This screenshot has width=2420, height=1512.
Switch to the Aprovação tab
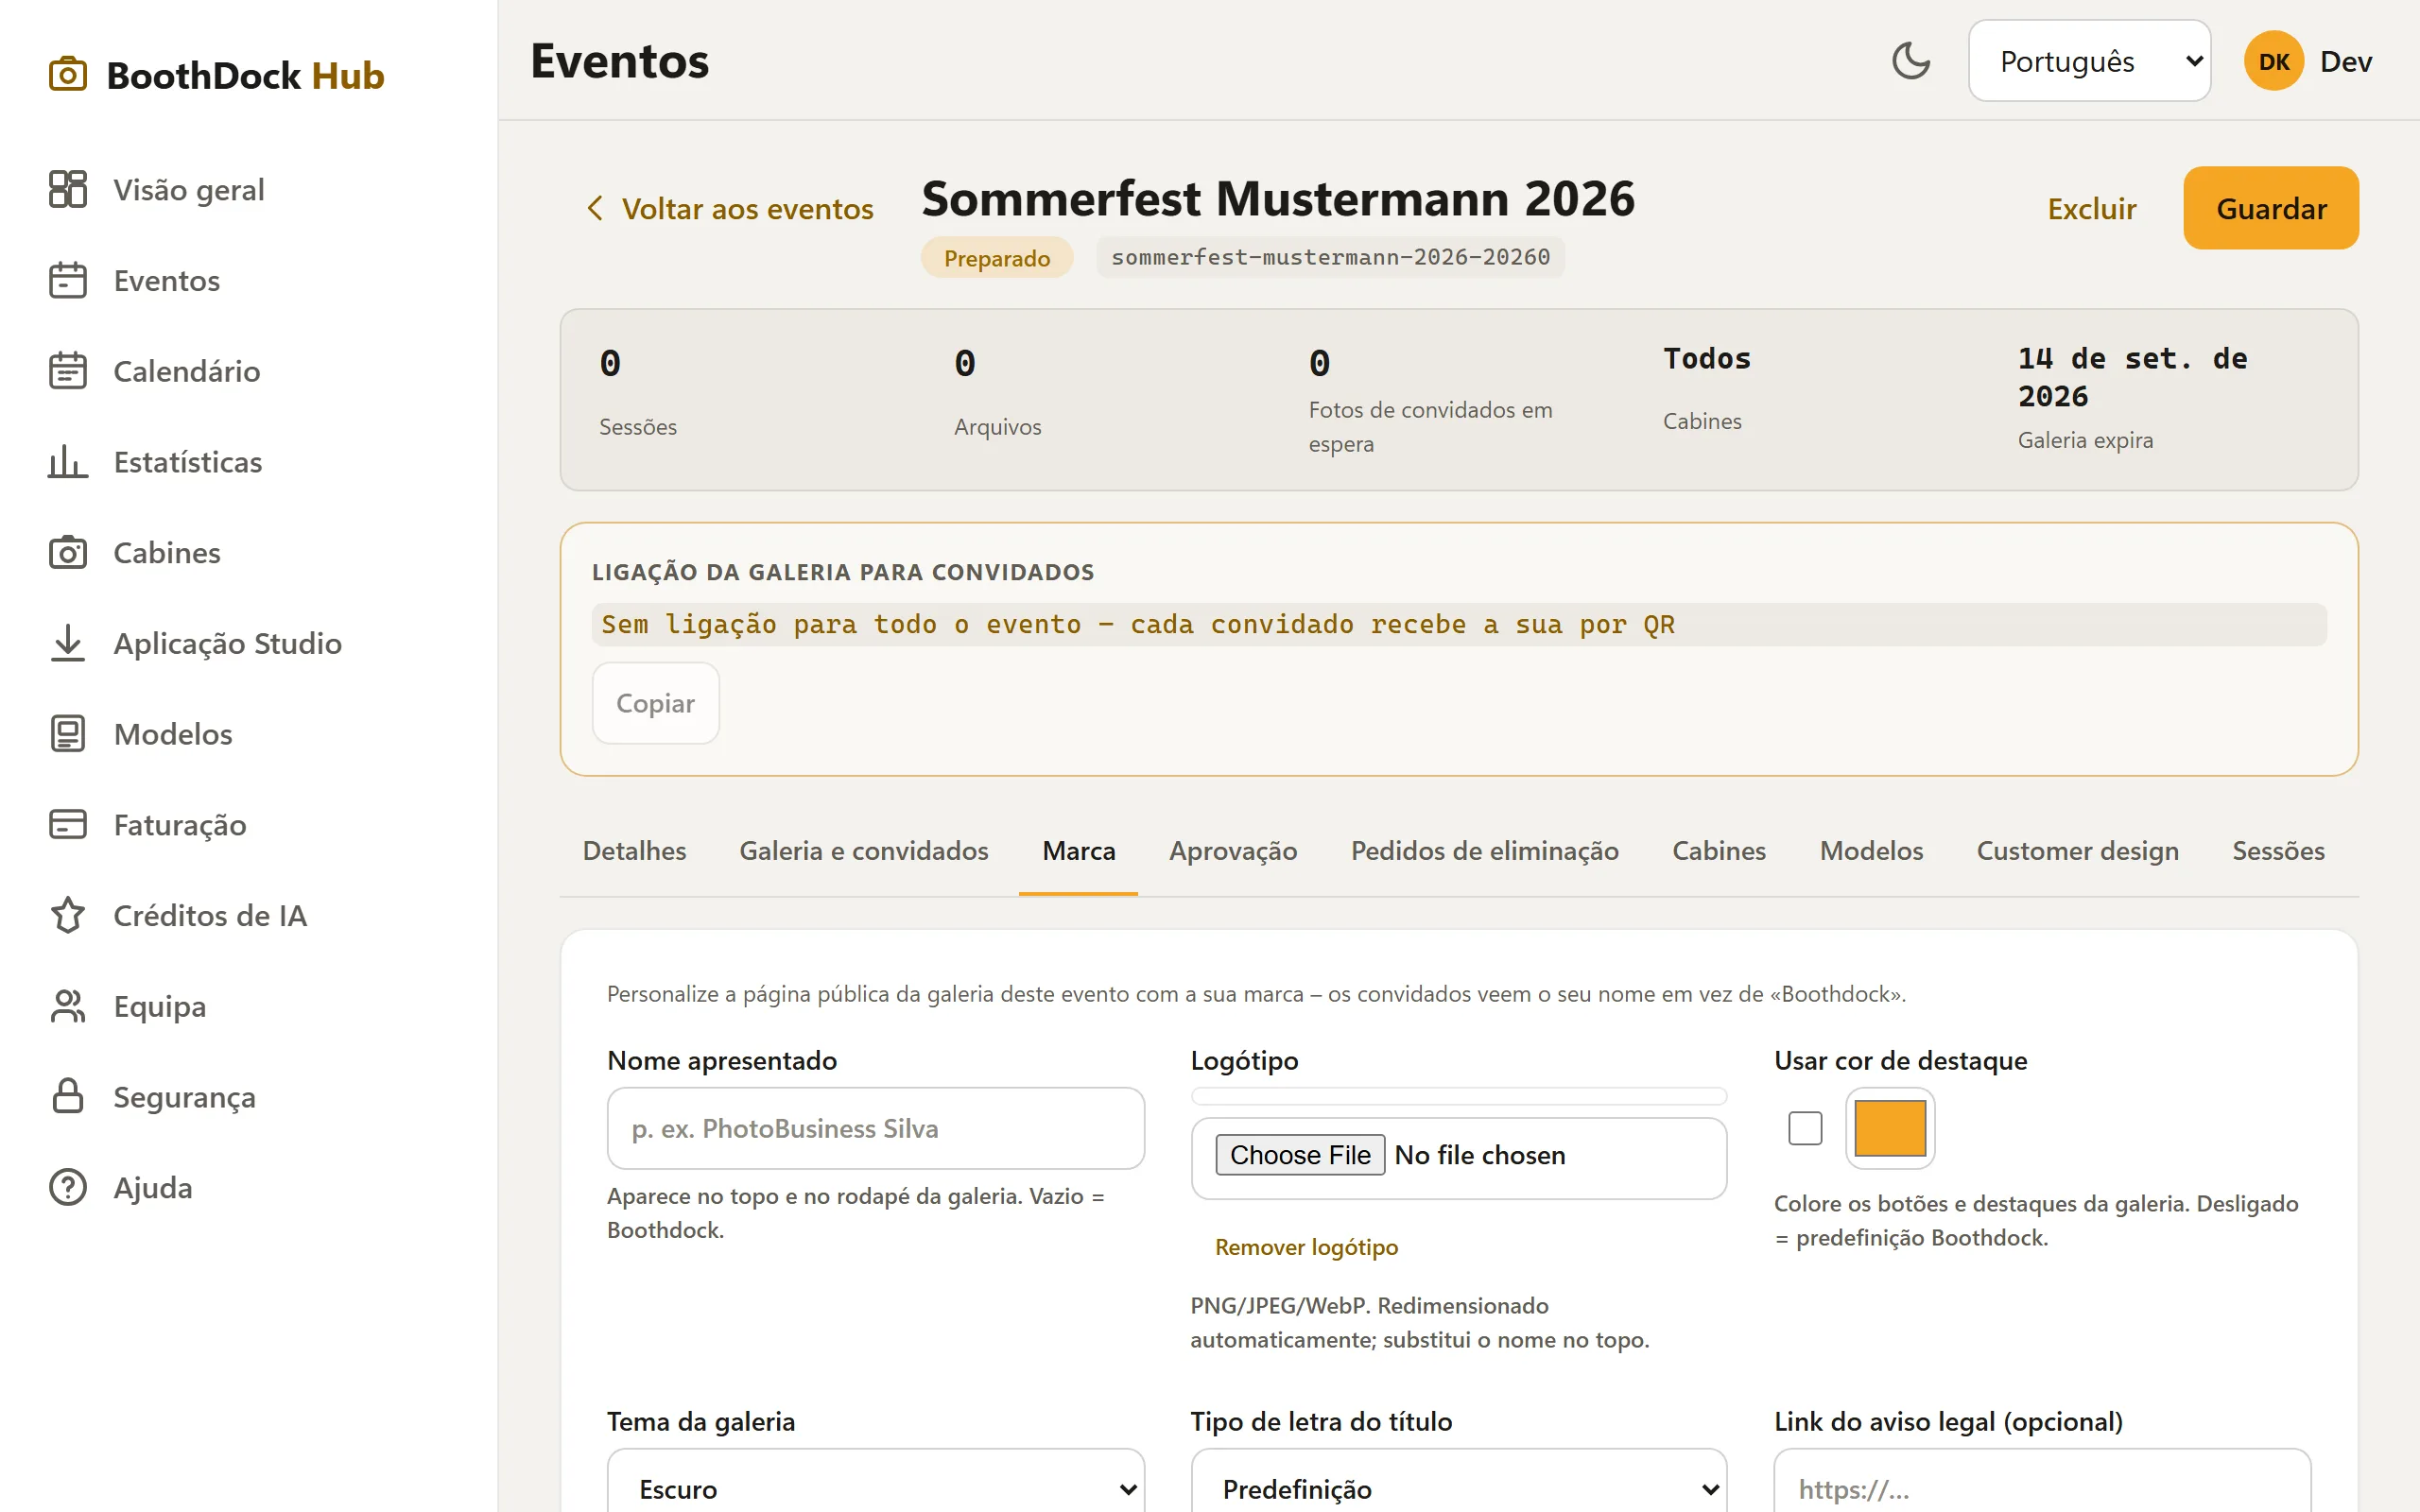(x=1233, y=850)
